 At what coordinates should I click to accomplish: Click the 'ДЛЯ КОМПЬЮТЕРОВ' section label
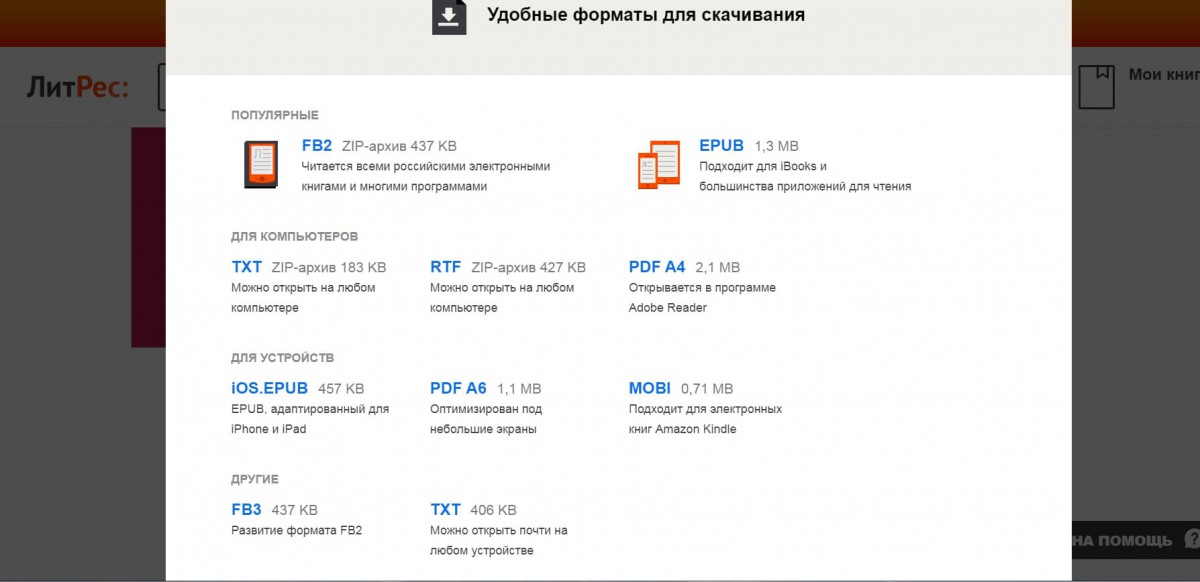click(x=295, y=236)
